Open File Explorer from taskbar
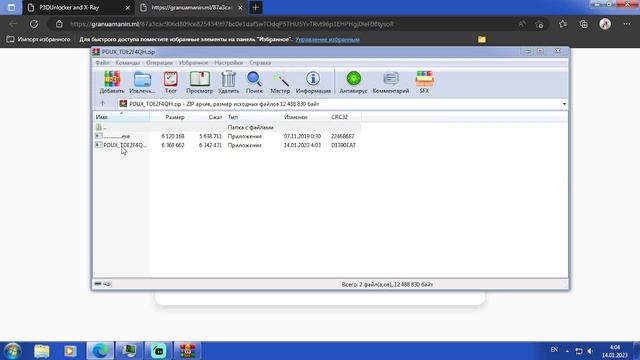Screen dimensions: 640x360 pos(42,351)
